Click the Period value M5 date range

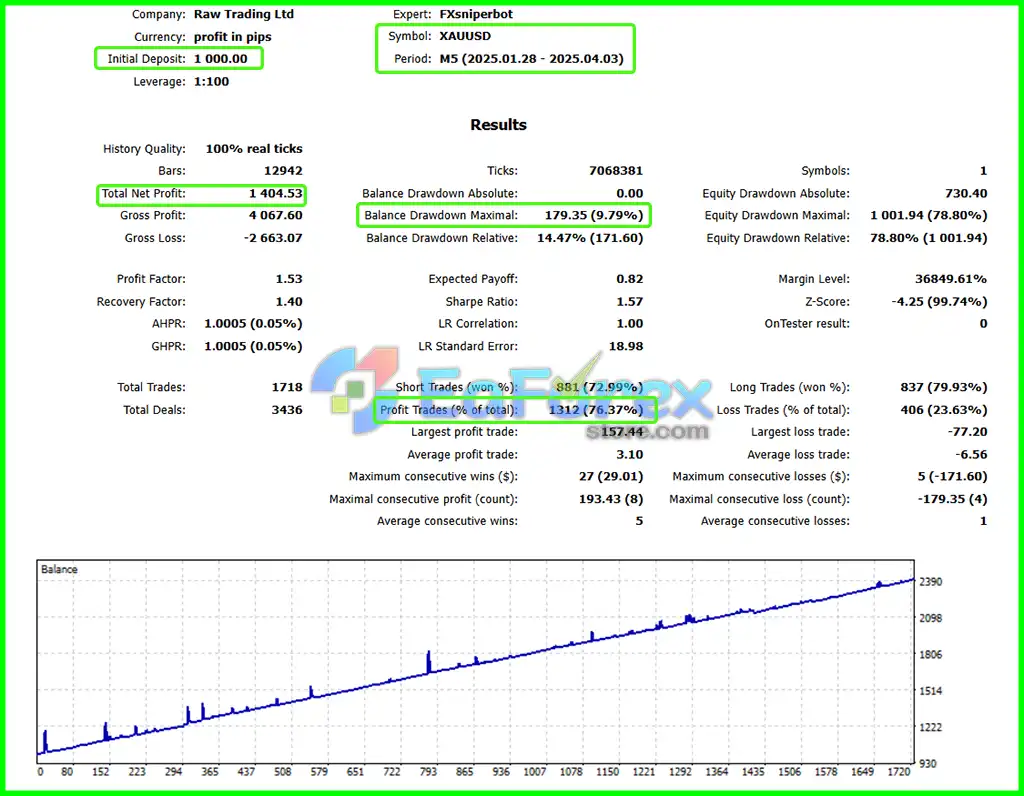pos(532,59)
